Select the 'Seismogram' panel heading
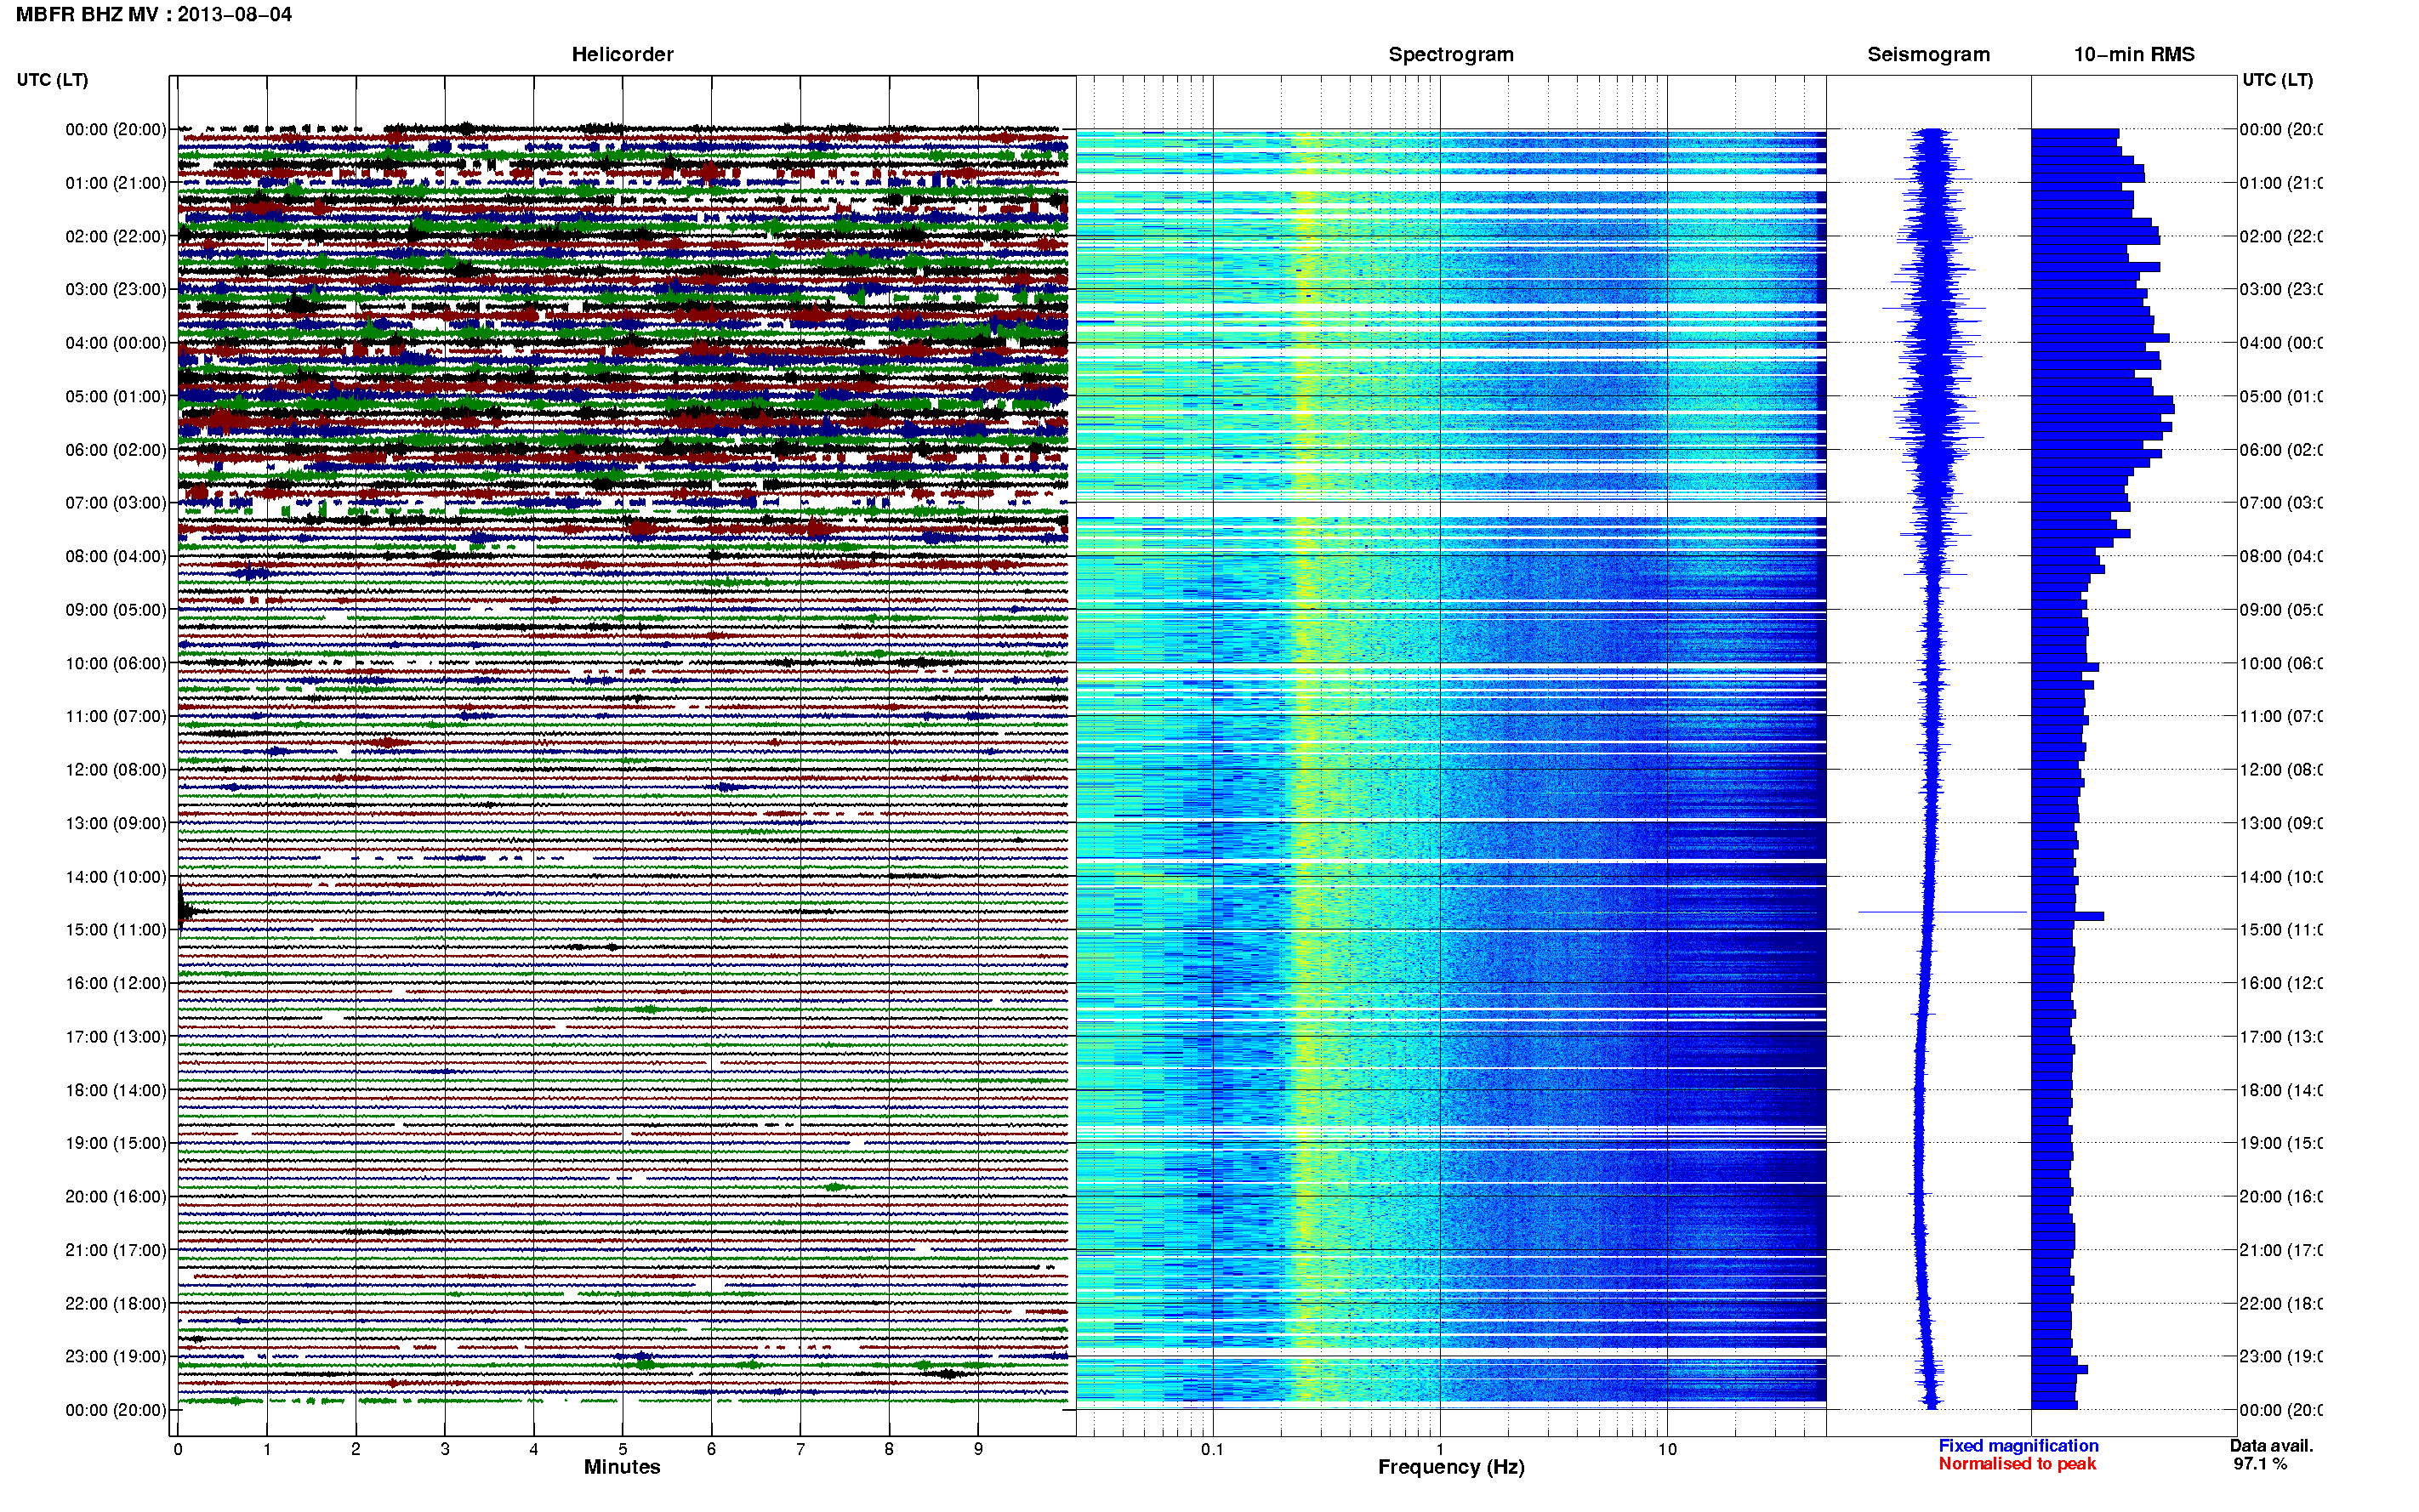 pos(1928,54)
